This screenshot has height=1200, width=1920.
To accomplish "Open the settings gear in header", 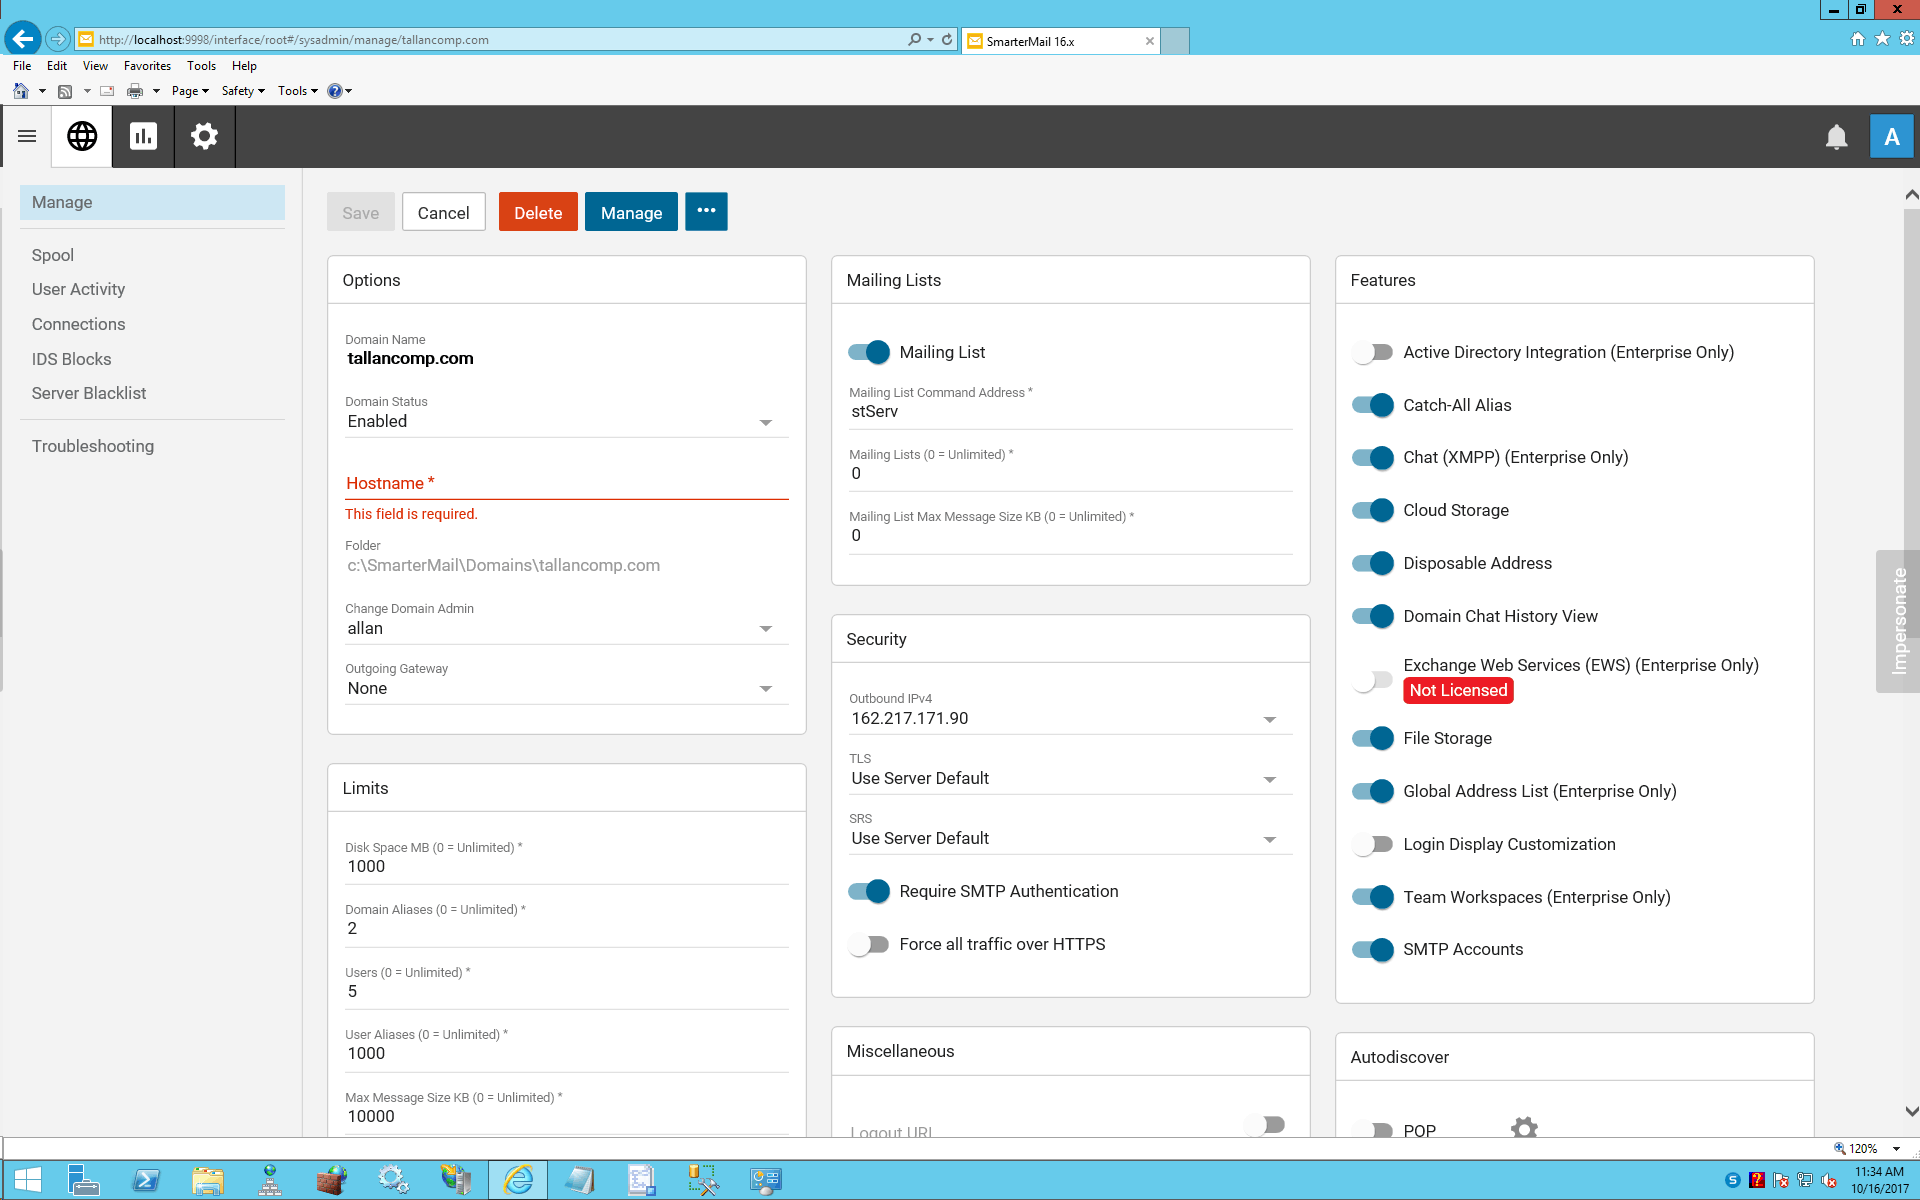I will point(204,136).
